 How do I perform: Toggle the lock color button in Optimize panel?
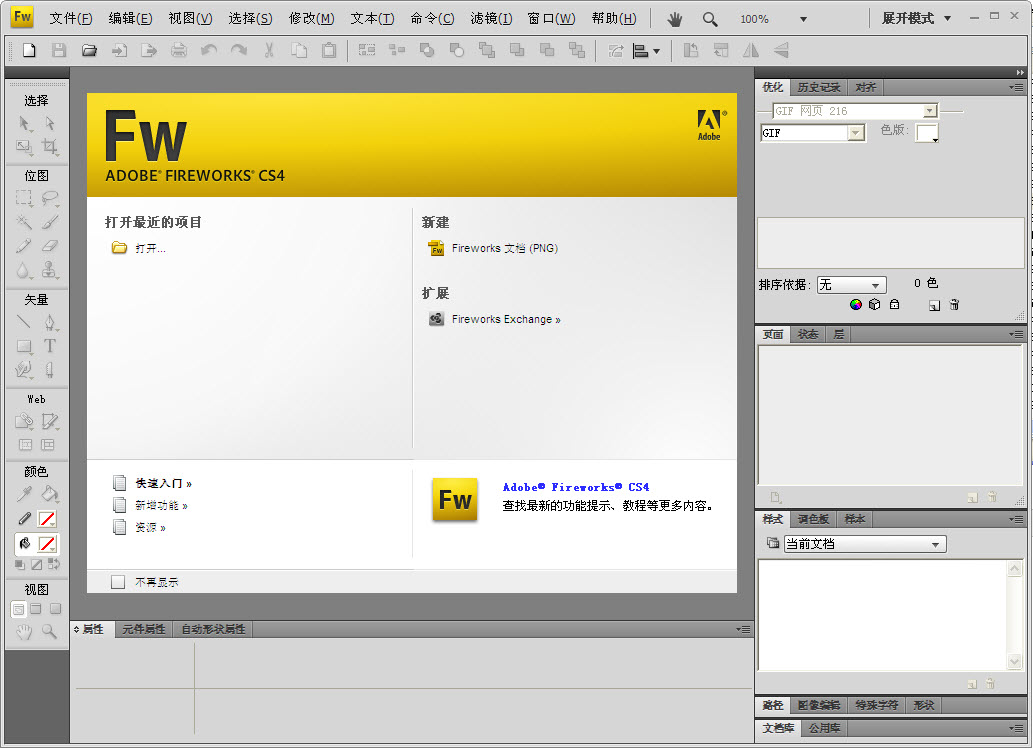pos(894,304)
